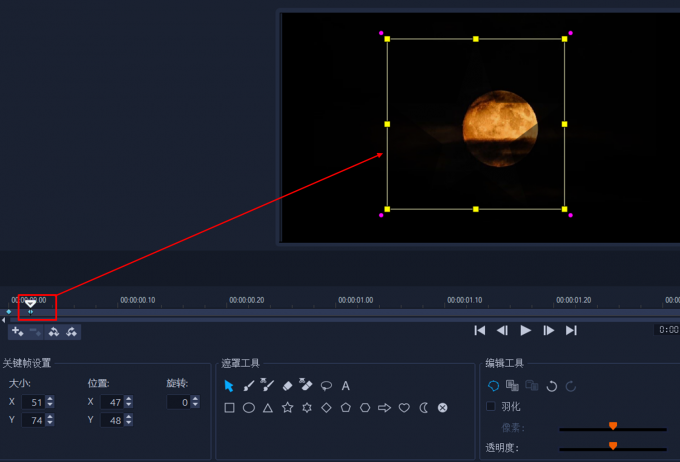Enable the 羽化 feather checkbox
680x462 pixels.
pyautogui.click(x=491, y=406)
